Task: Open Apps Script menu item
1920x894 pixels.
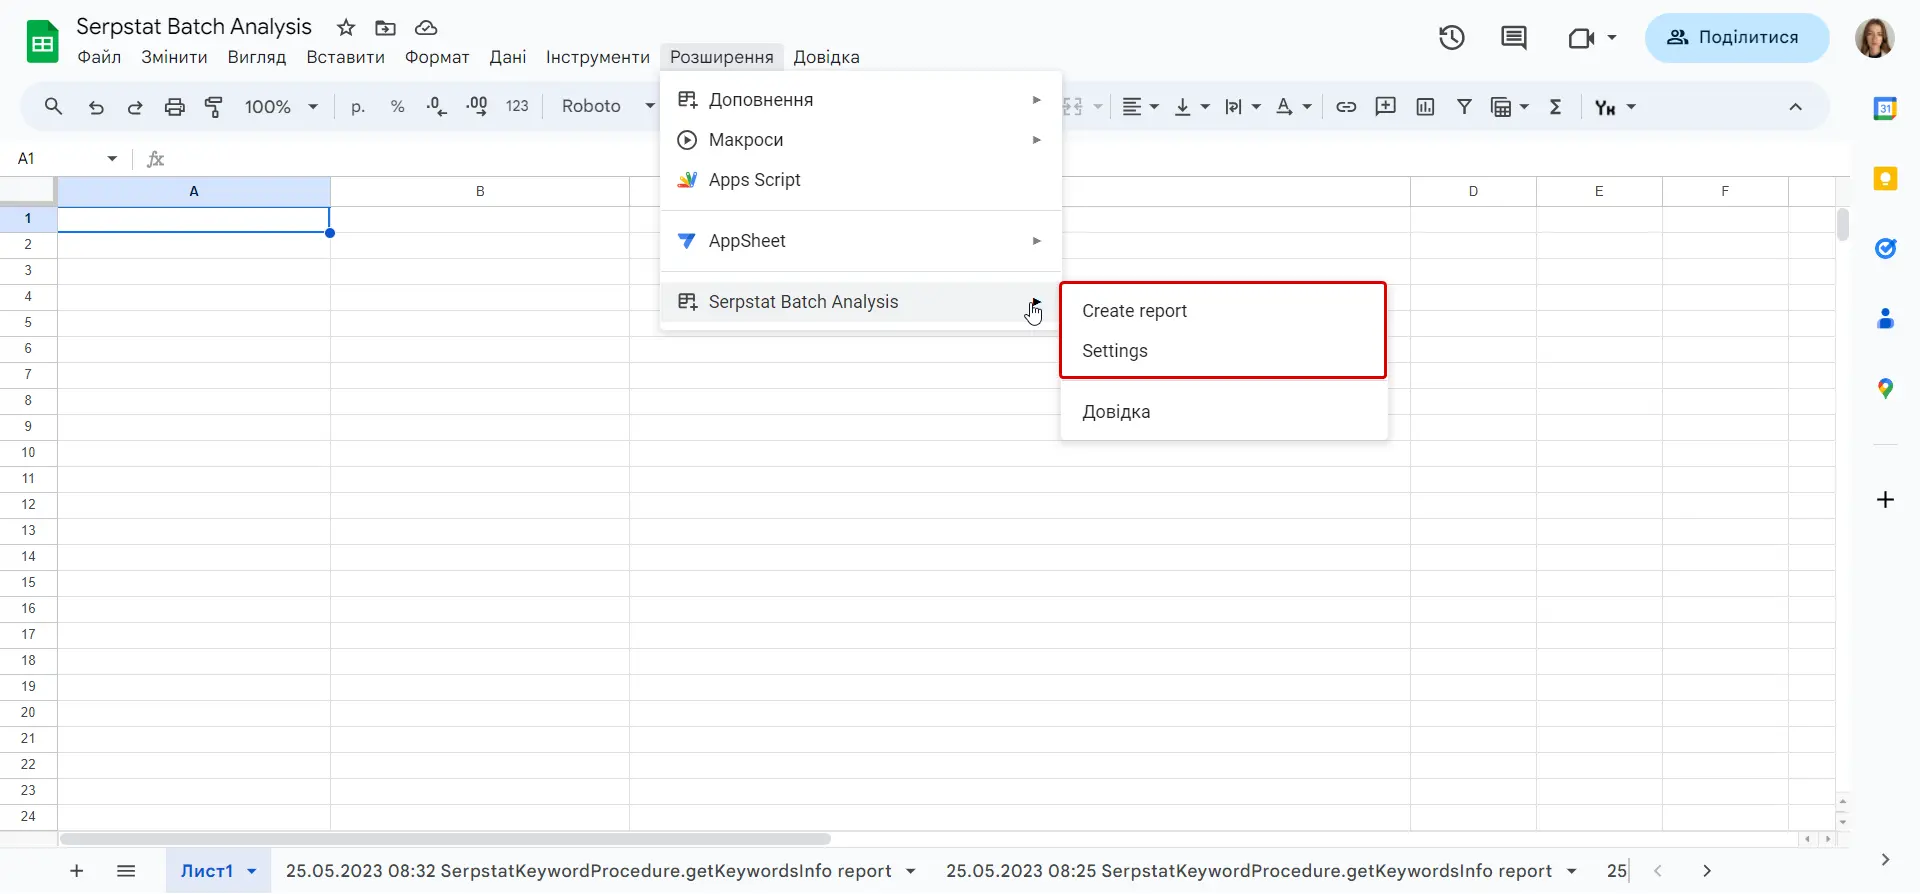Action: click(861, 180)
